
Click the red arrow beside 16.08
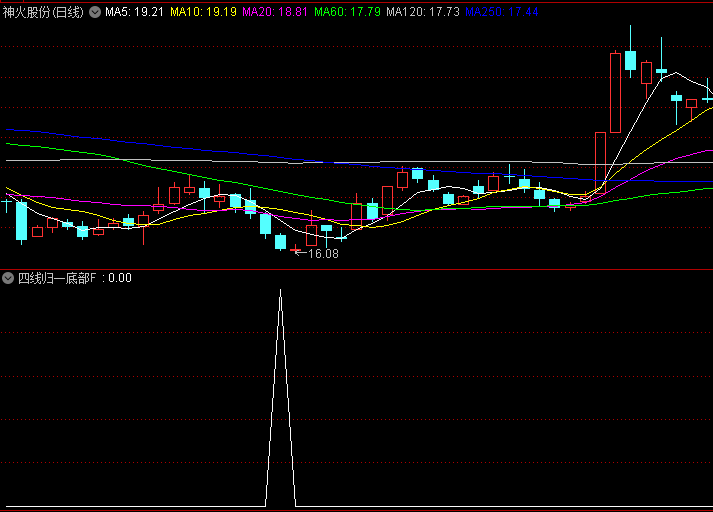pos(298,252)
